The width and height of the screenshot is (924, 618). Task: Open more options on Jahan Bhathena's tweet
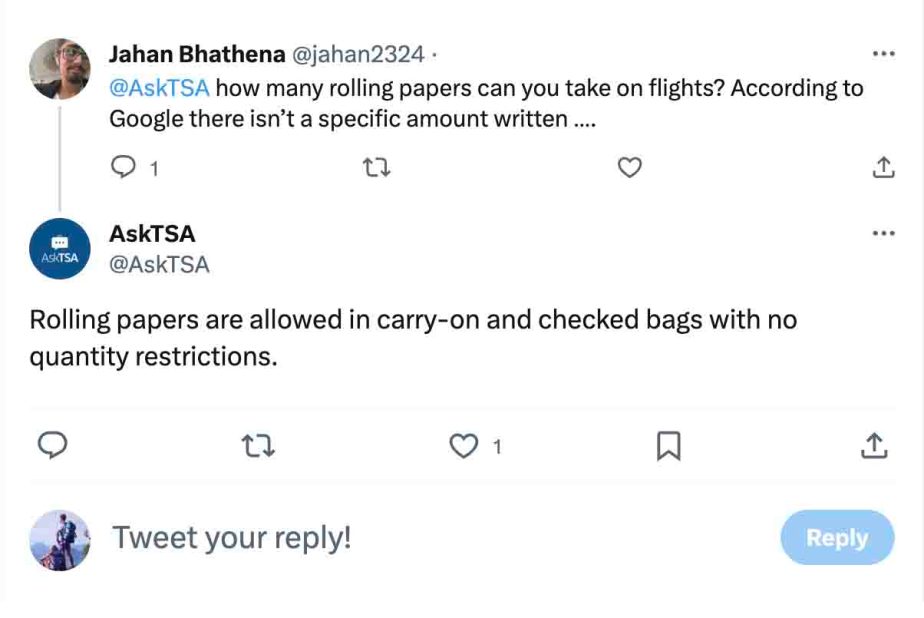click(x=883, y=53)
